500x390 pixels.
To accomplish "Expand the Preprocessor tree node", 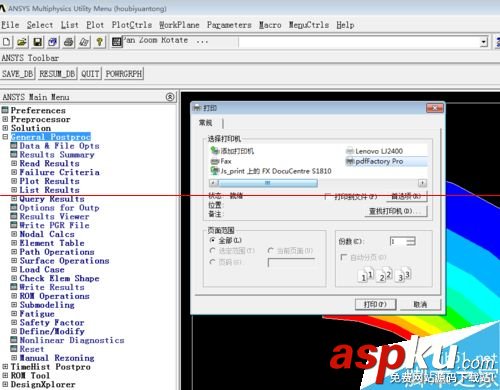I will 5,119.
